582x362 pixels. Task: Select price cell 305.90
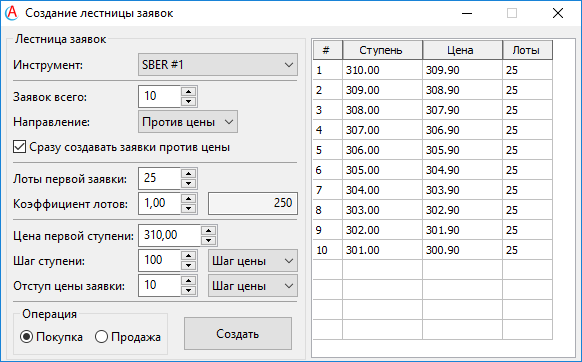(462, 150)
